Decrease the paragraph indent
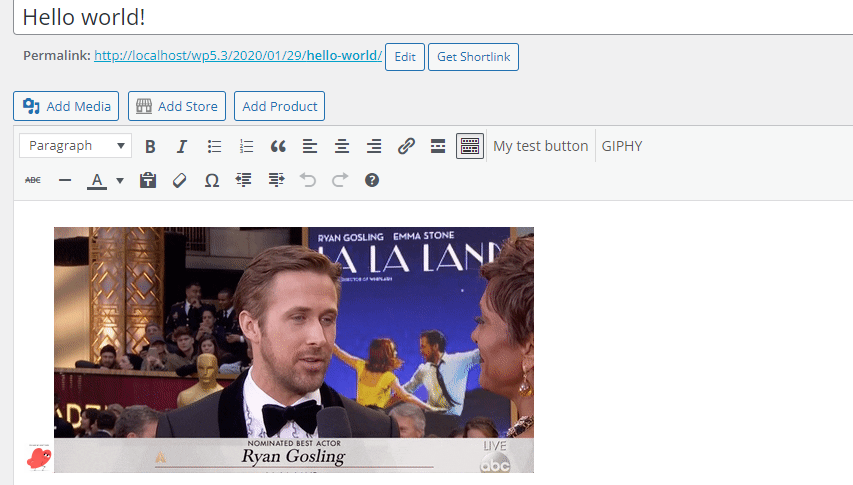 point(244,180)
